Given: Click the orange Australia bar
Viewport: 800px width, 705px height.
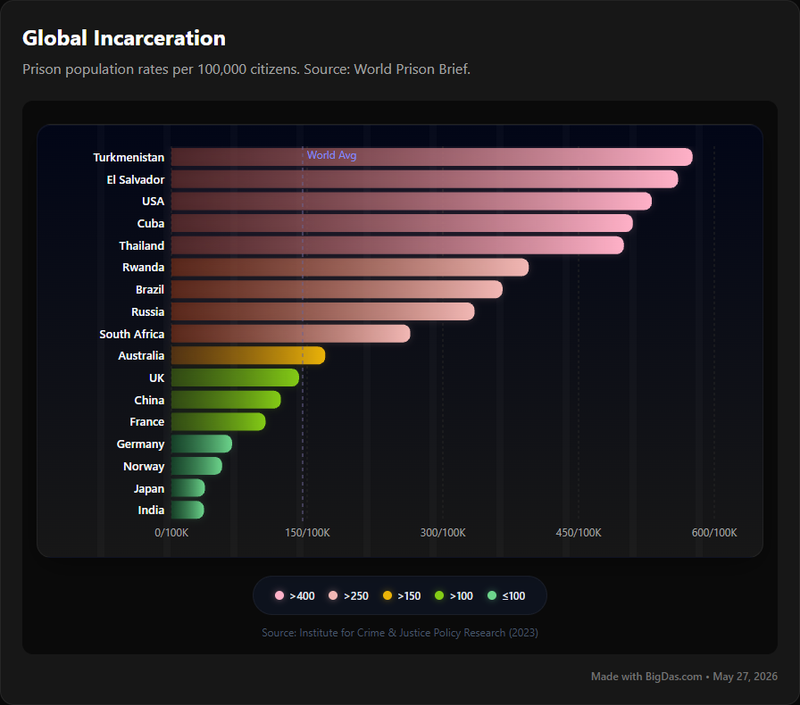Looking at the screenshot, I should (248, 356).
